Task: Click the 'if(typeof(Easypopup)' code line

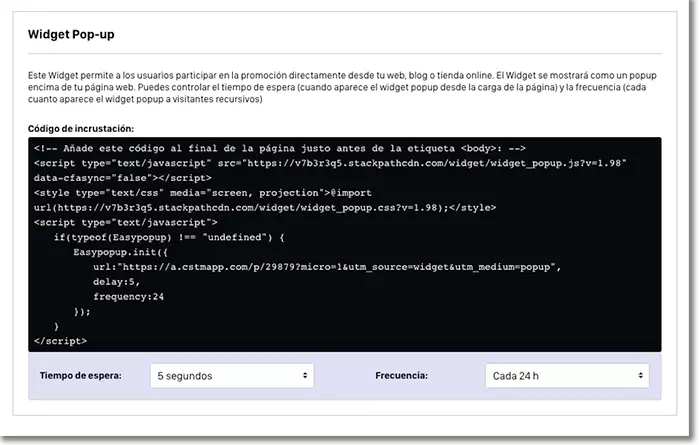Action: coord(169,237)
